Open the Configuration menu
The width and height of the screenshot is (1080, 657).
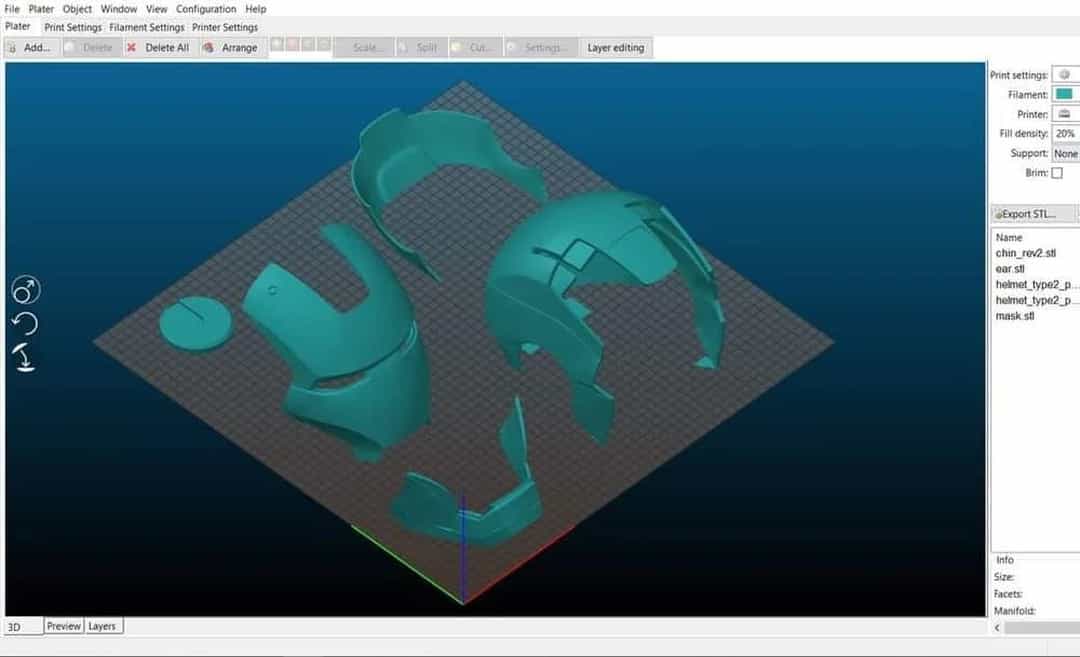(x=206, y=9)
